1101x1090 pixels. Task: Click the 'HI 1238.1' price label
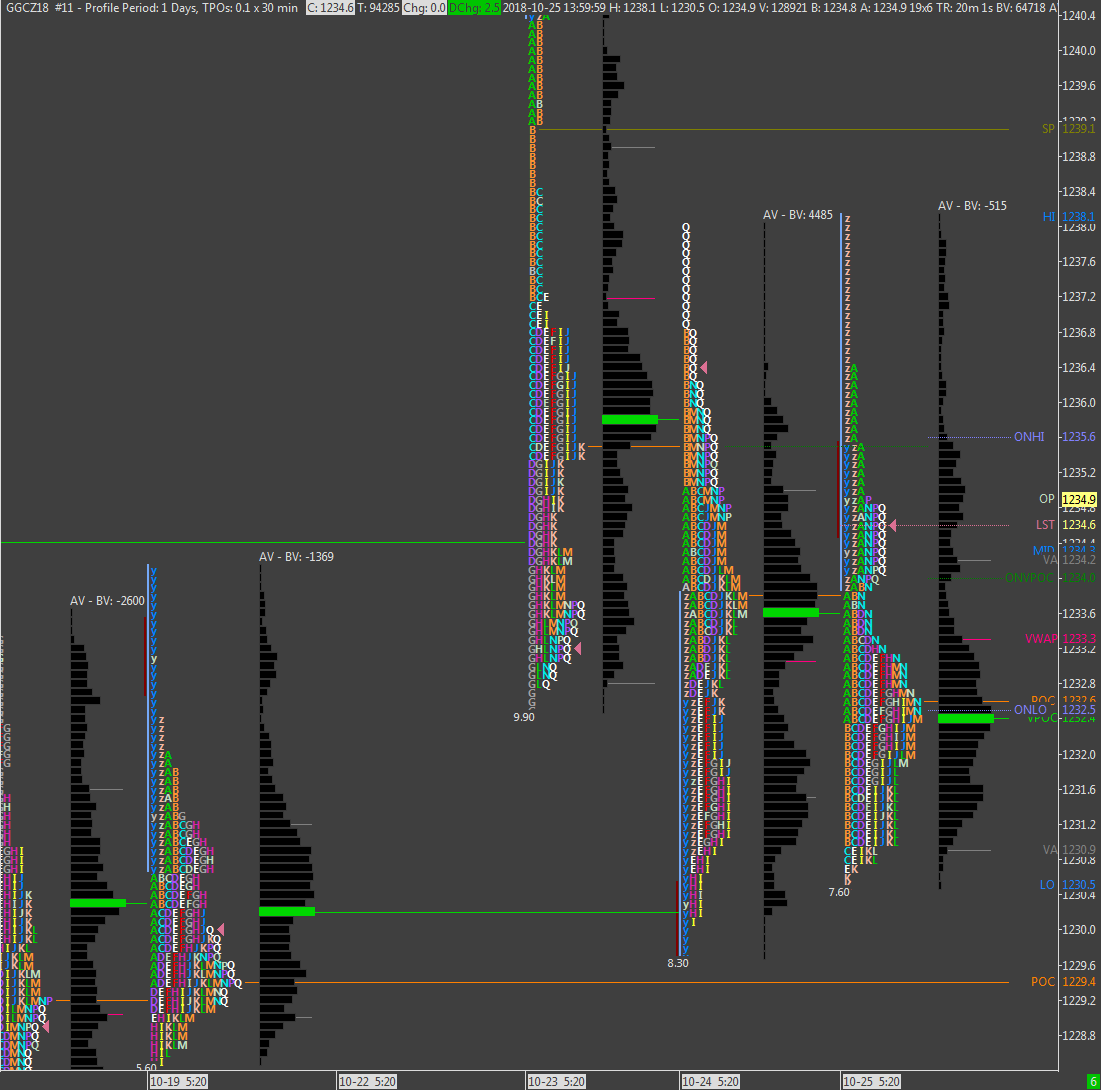(x=1069, y=217)
